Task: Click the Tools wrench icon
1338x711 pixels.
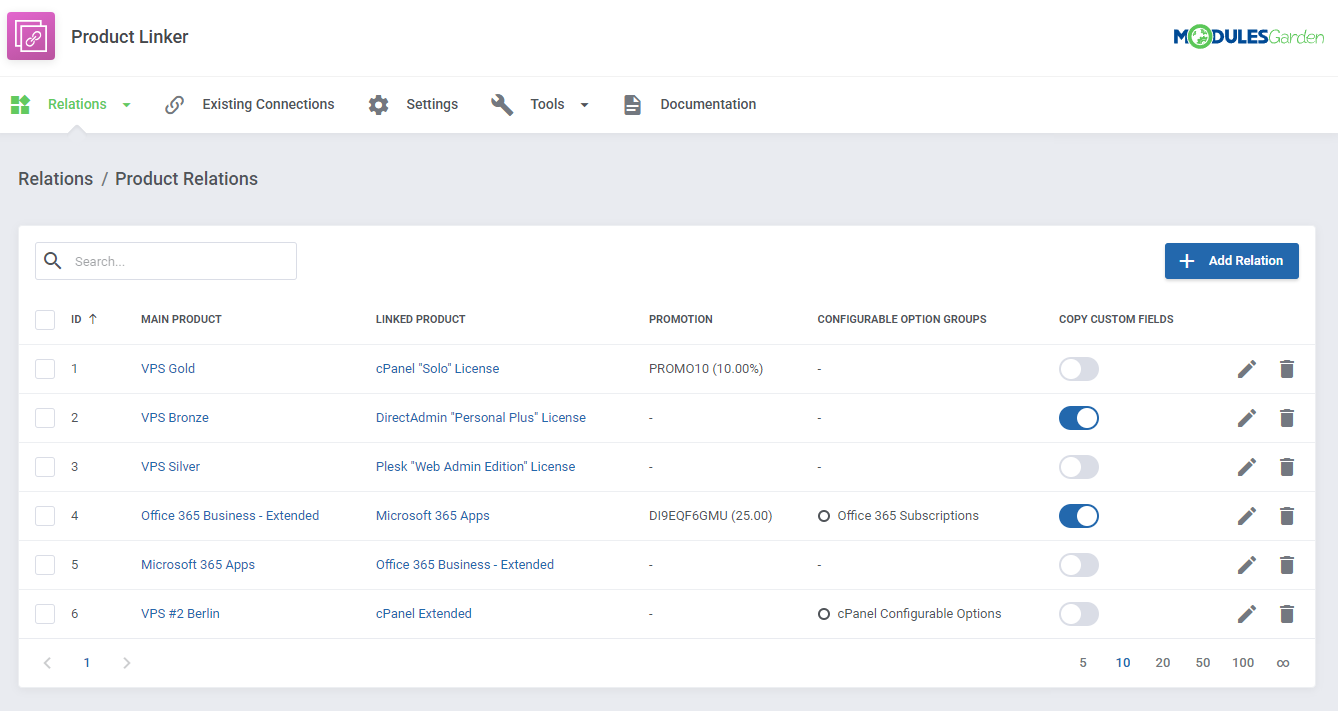Action: (502, 104)
